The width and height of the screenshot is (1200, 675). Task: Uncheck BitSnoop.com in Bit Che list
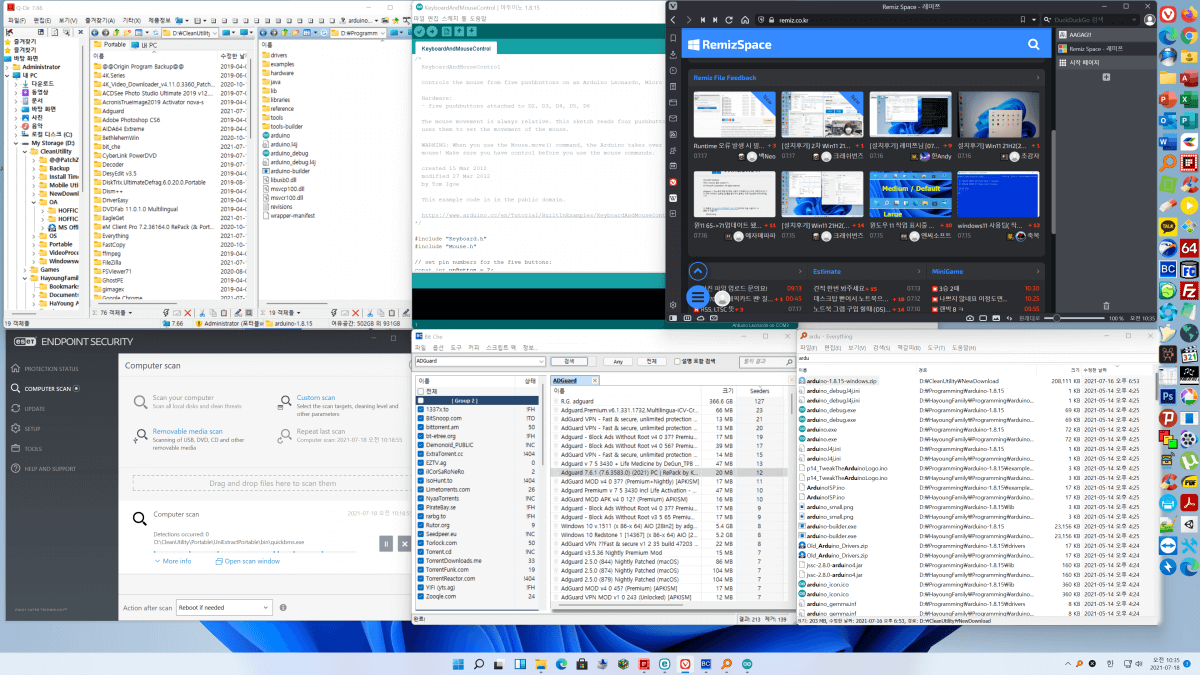pyautogui.click(x=421, y=419)
